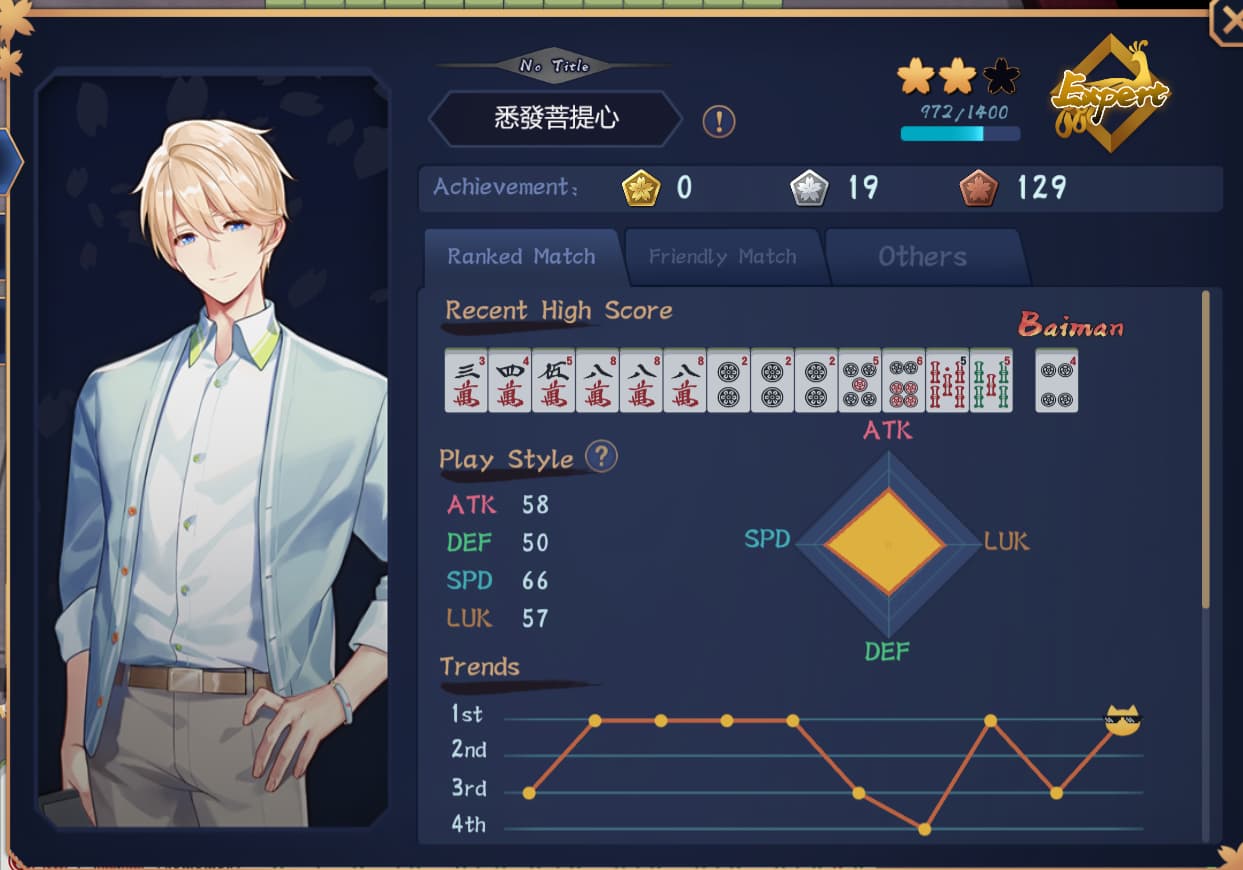Click the profile panel vertical scrollbar
This screenshot has height=870, width=1243.
pyautogui.click(x=1205, y=449)
